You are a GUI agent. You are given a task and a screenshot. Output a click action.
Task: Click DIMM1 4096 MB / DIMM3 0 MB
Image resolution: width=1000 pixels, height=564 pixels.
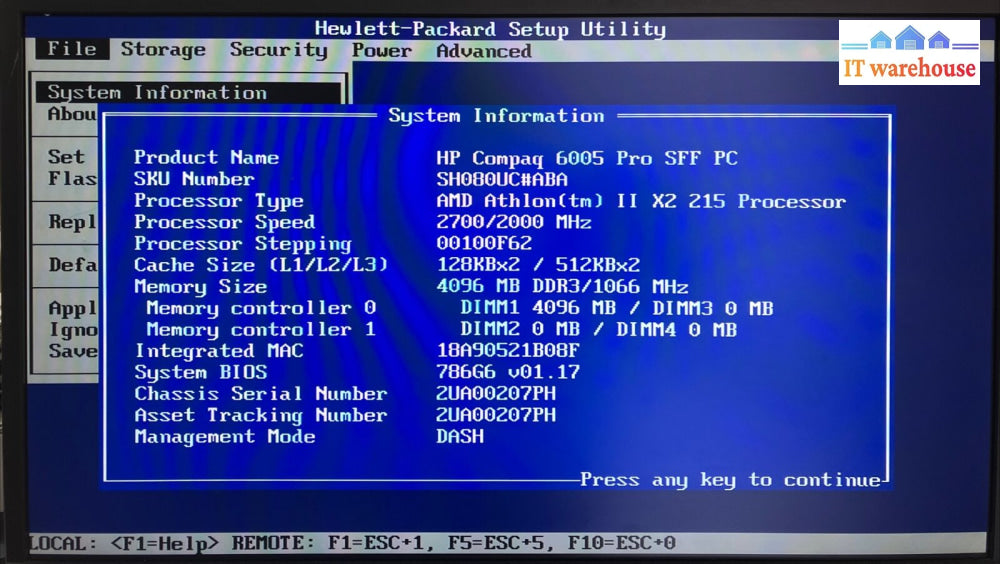[x=617, y=308]
